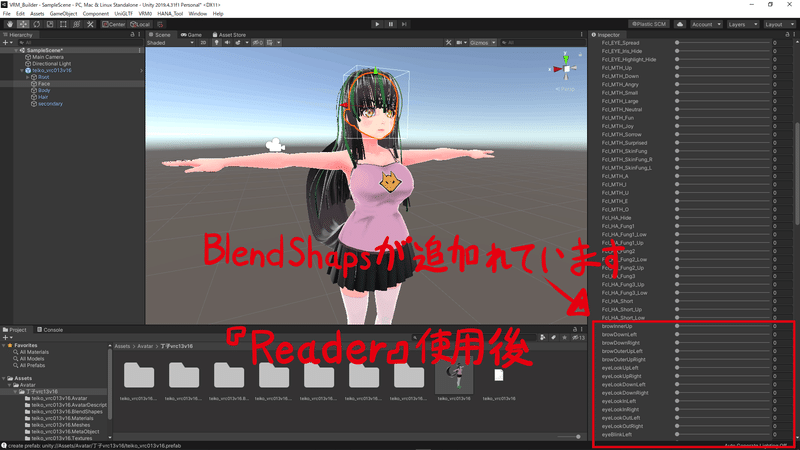Lock the Hierarchy panel
This screenshot has height=450, width=800.
[133, 35]
